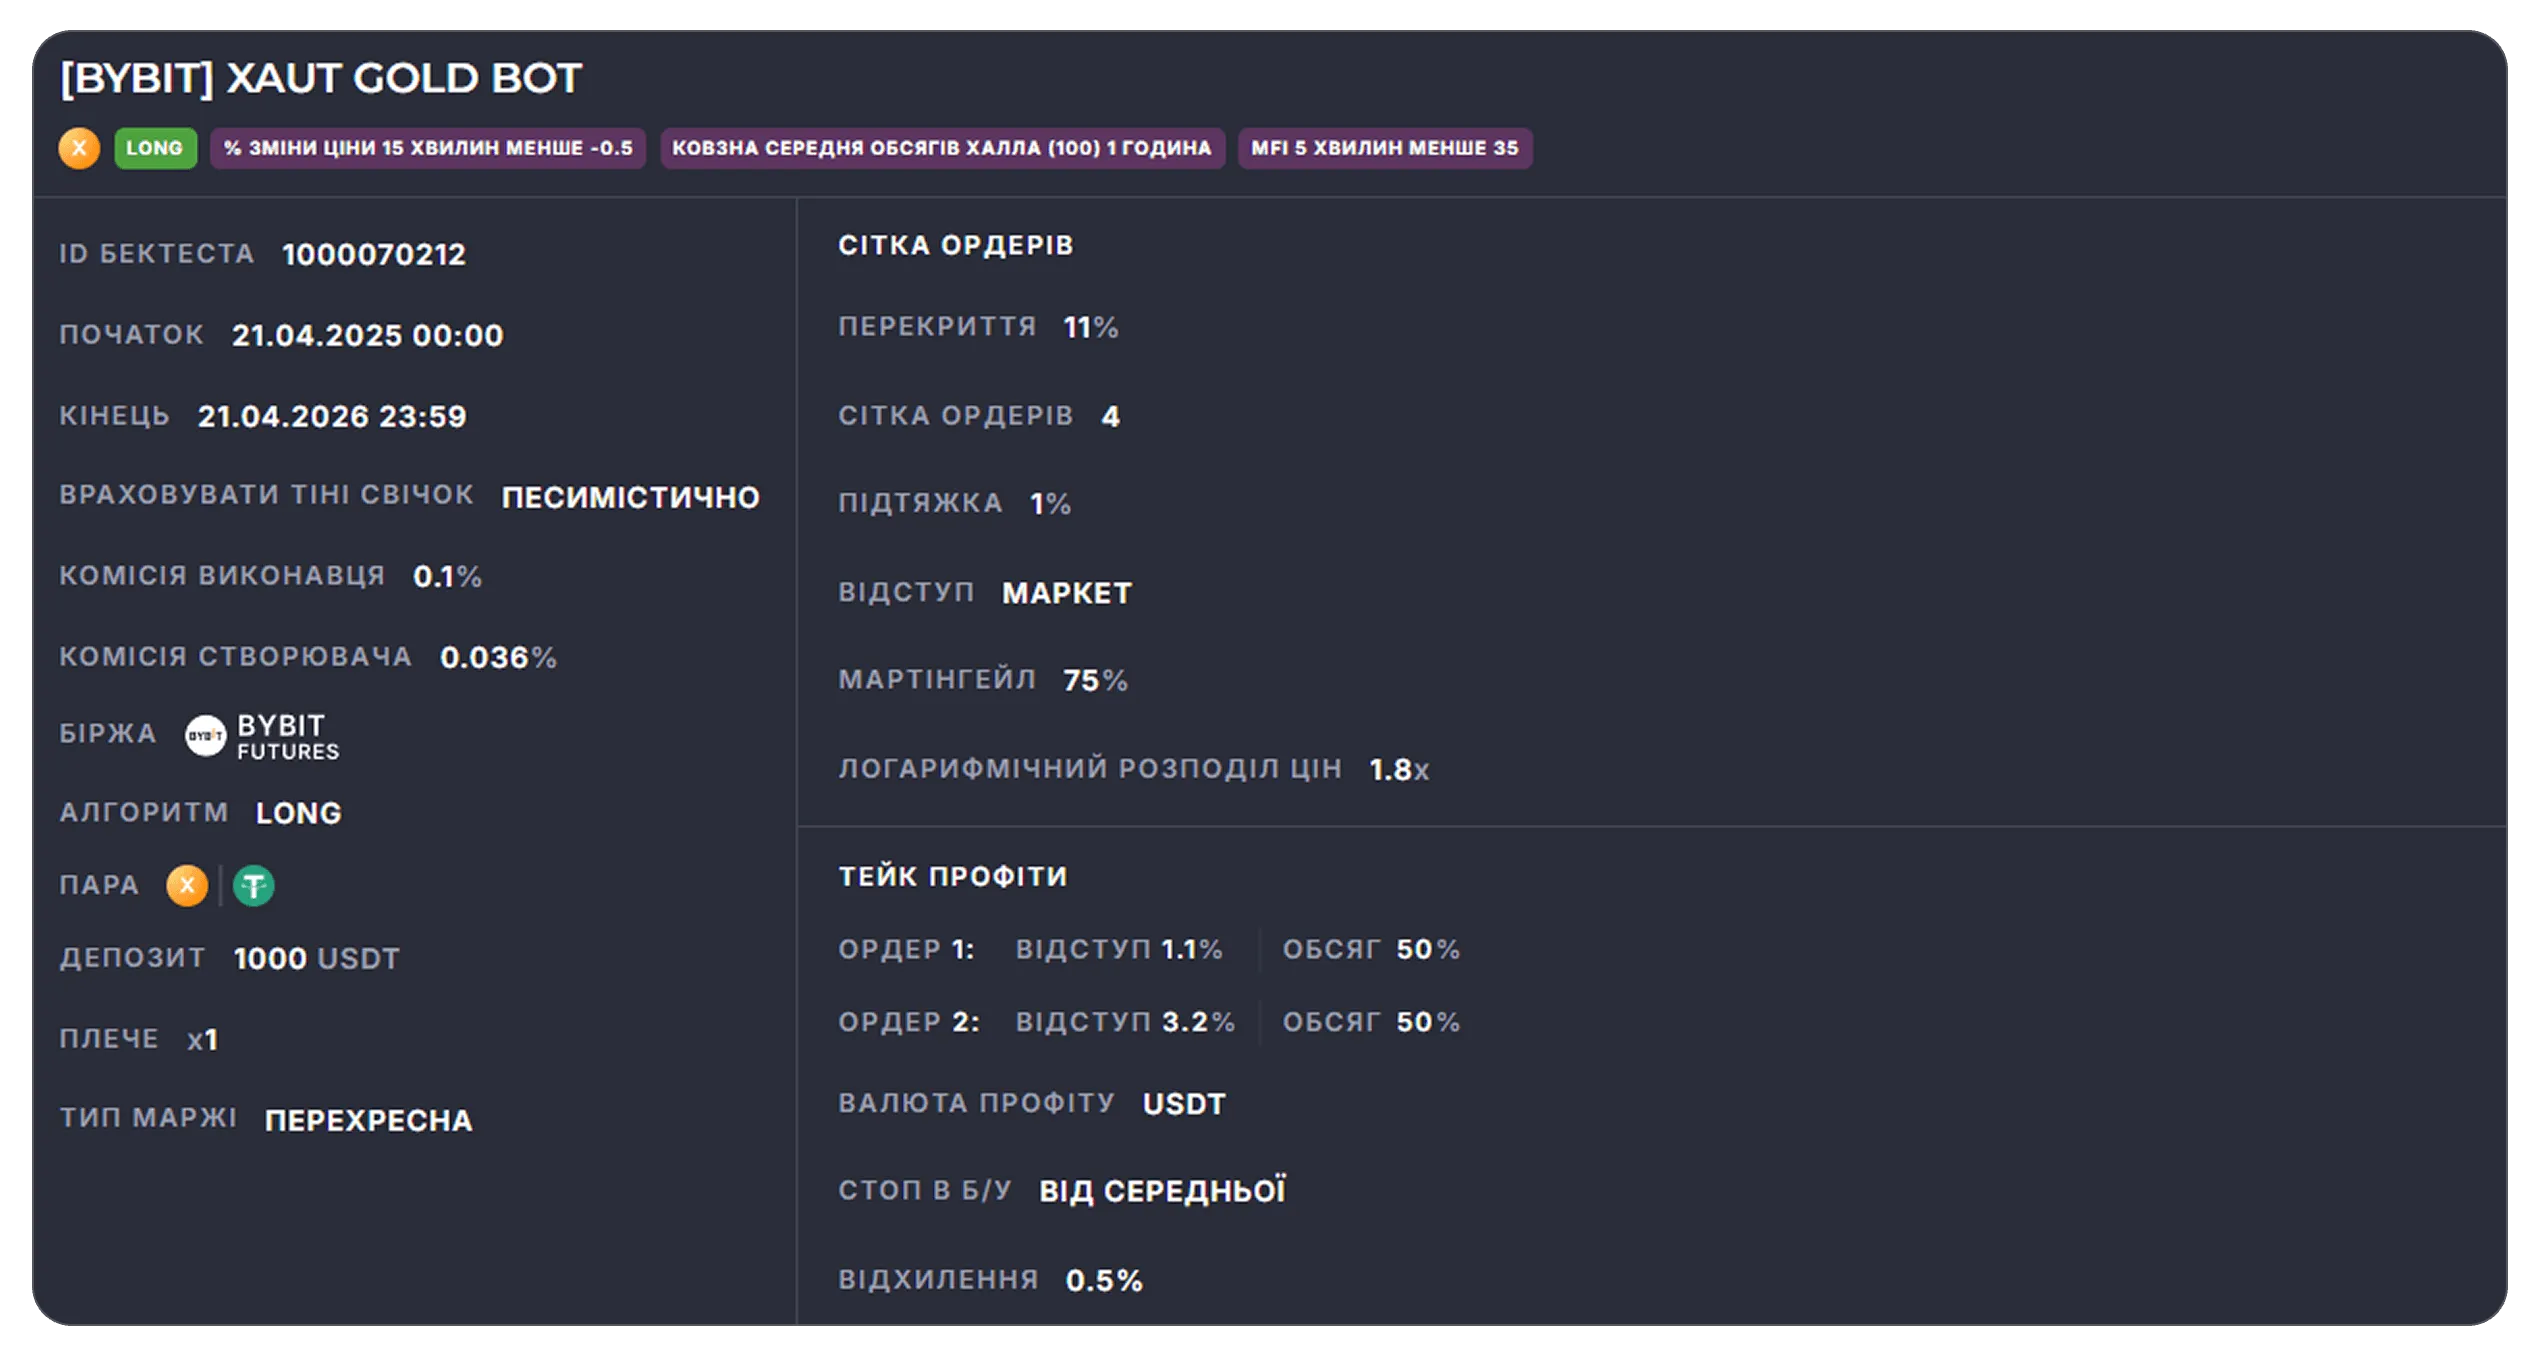Click the Tether USDT icon in Пара row
This screenshot has height=1356, width=2538.
[x=254, y=886]
